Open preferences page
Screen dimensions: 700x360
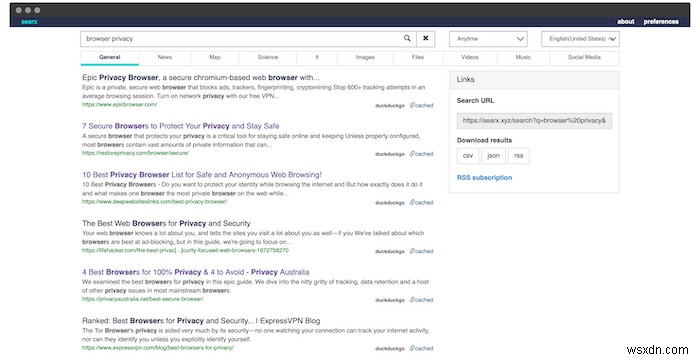(661, 21)
